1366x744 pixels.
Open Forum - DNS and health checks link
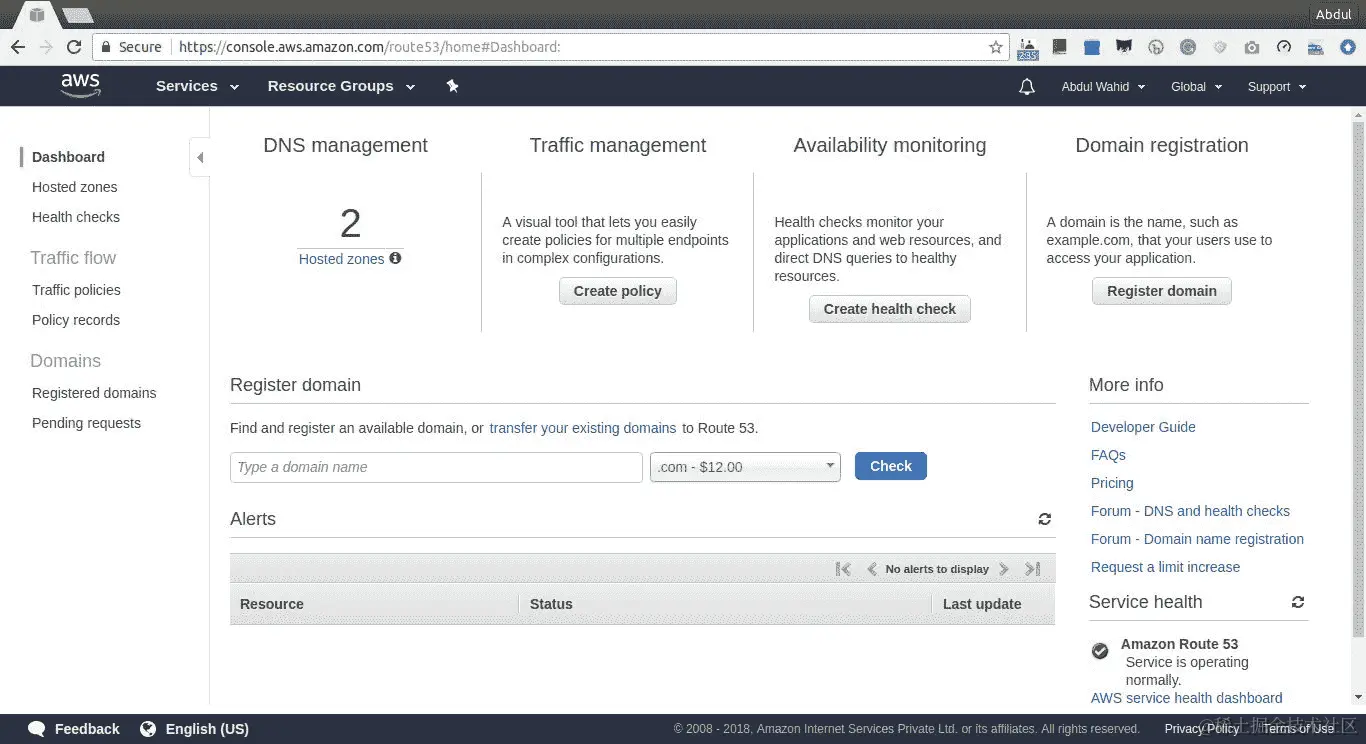1190,511
